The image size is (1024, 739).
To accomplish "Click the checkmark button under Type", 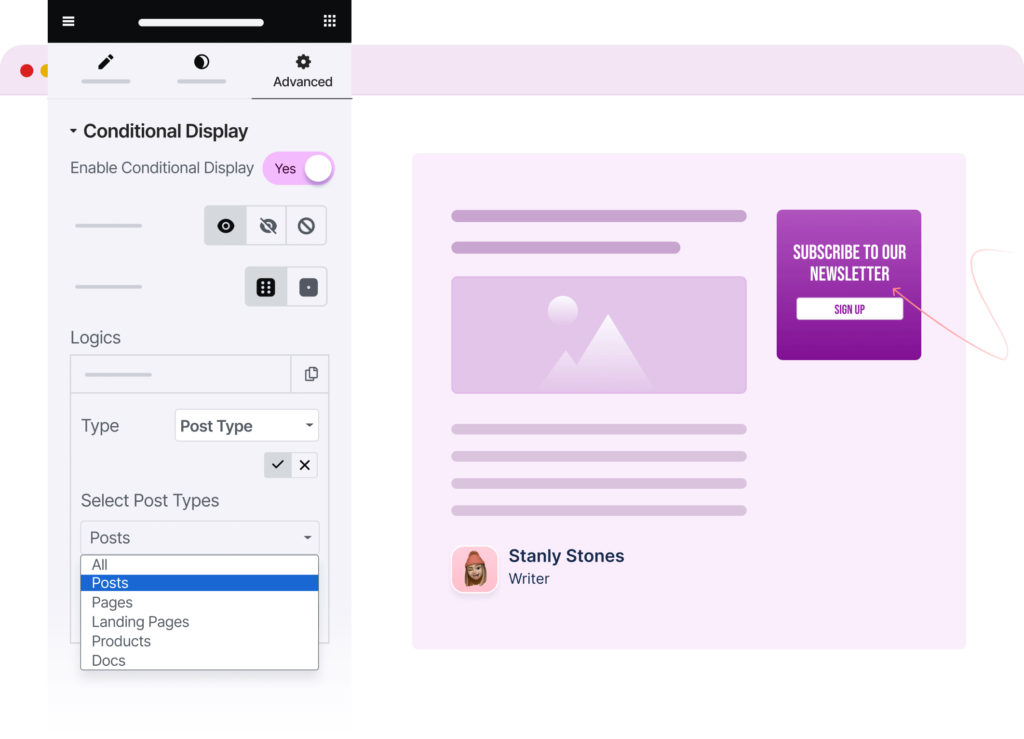I will [278, 464].
